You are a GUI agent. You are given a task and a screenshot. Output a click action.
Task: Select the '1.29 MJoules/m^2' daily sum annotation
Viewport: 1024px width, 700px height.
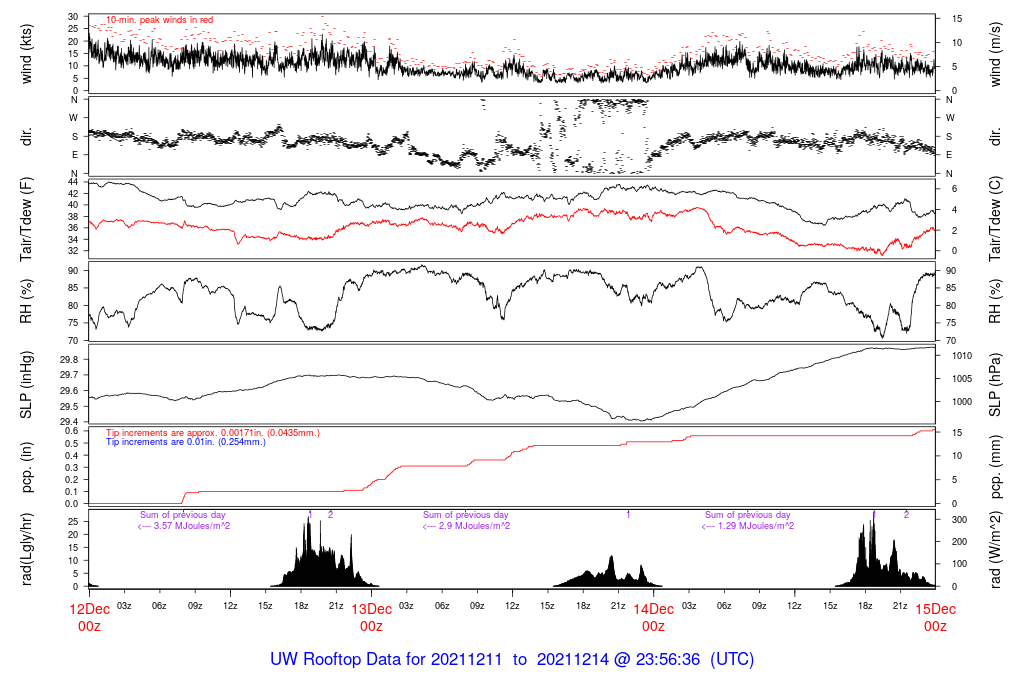[748, 526]
